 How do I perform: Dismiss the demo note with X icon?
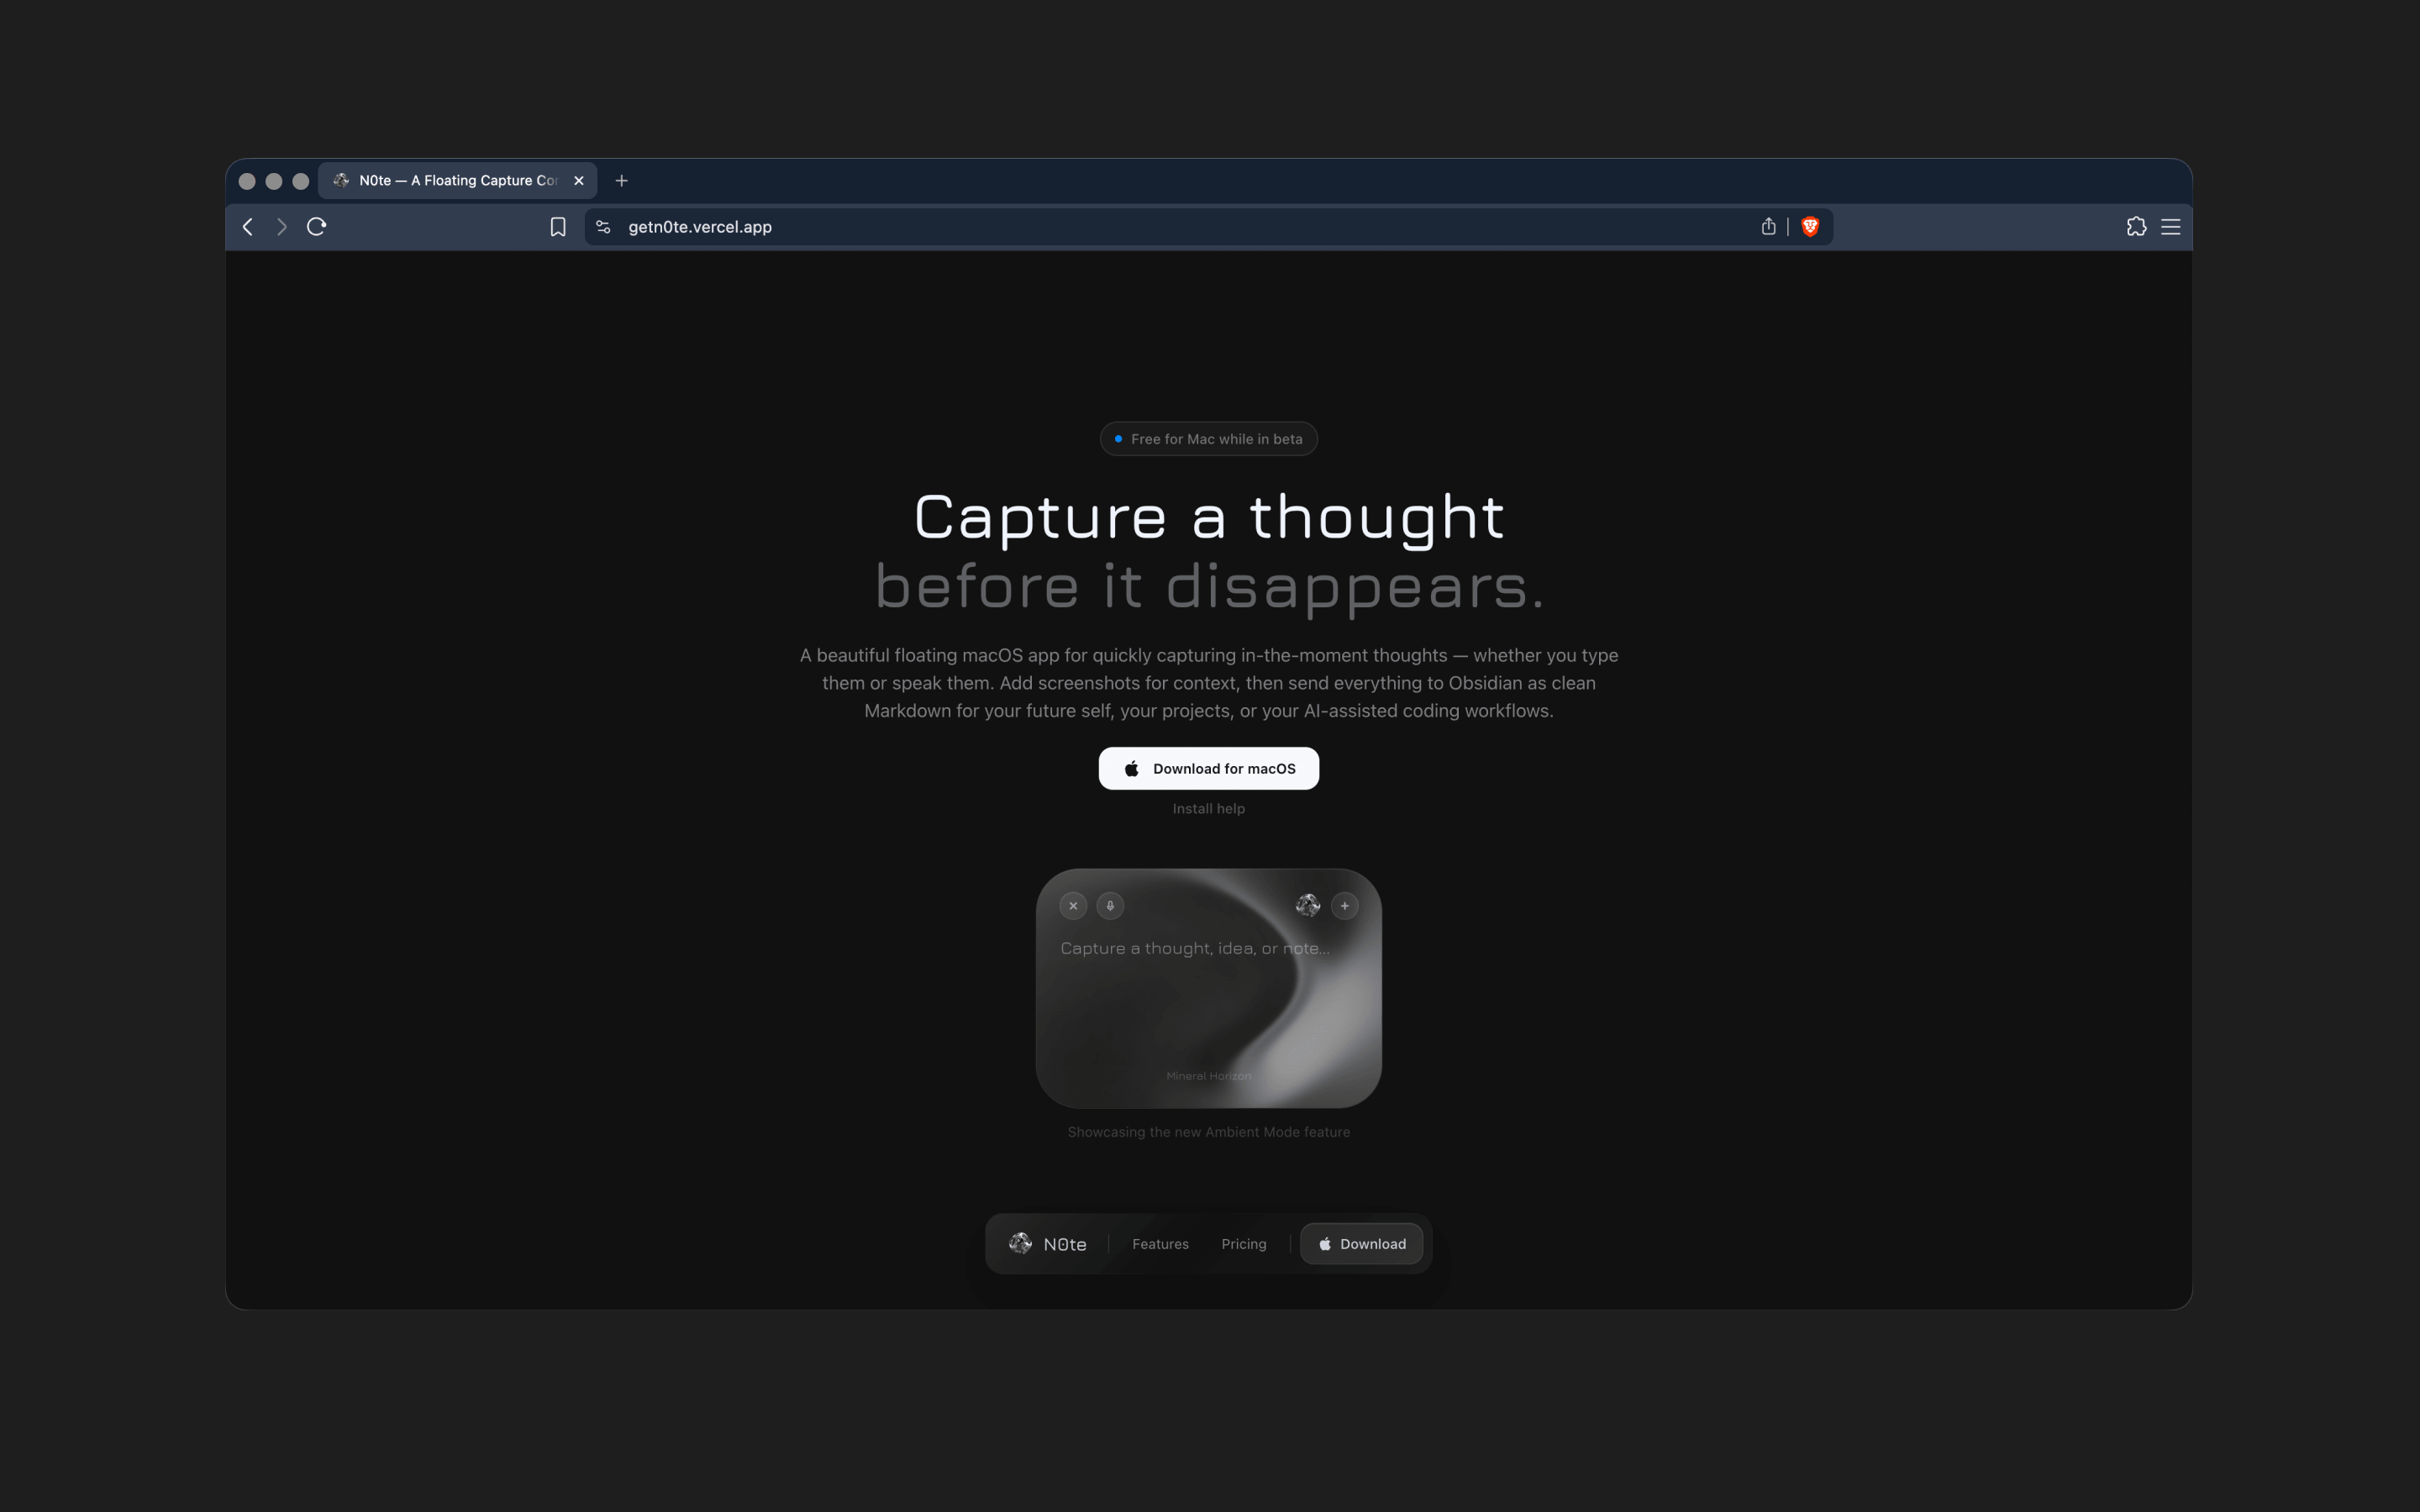pos(1073,906)
